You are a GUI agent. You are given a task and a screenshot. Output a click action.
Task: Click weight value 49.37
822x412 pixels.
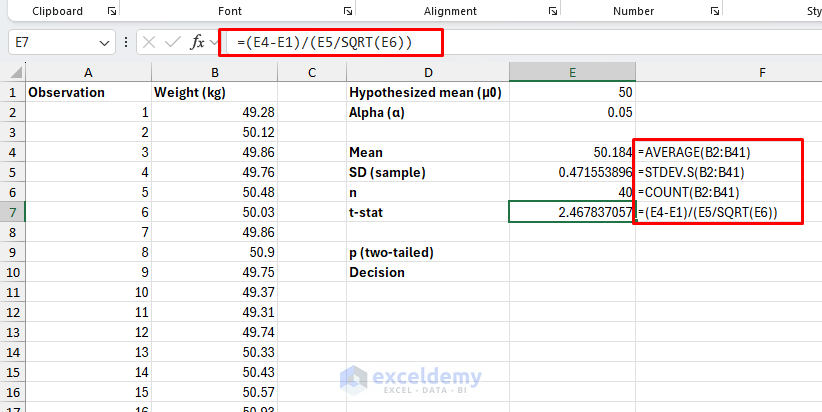coord(214,292)
